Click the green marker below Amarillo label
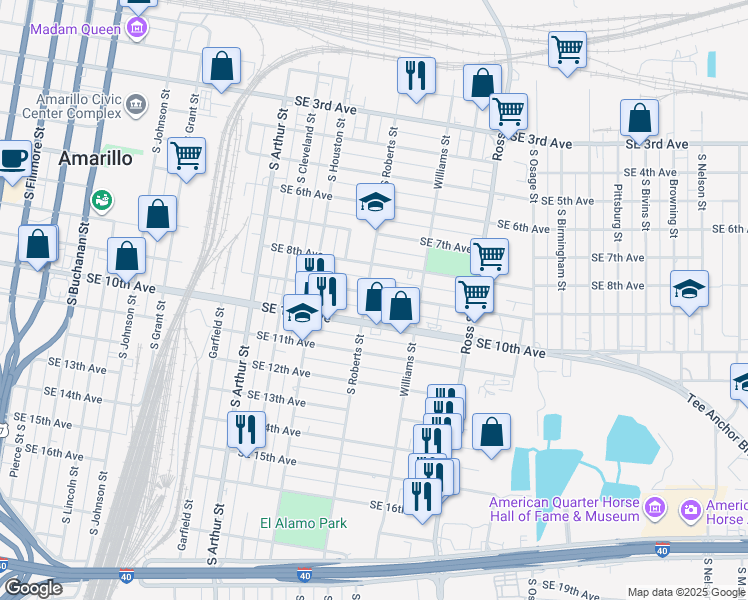748x600 pixels. 100,201
